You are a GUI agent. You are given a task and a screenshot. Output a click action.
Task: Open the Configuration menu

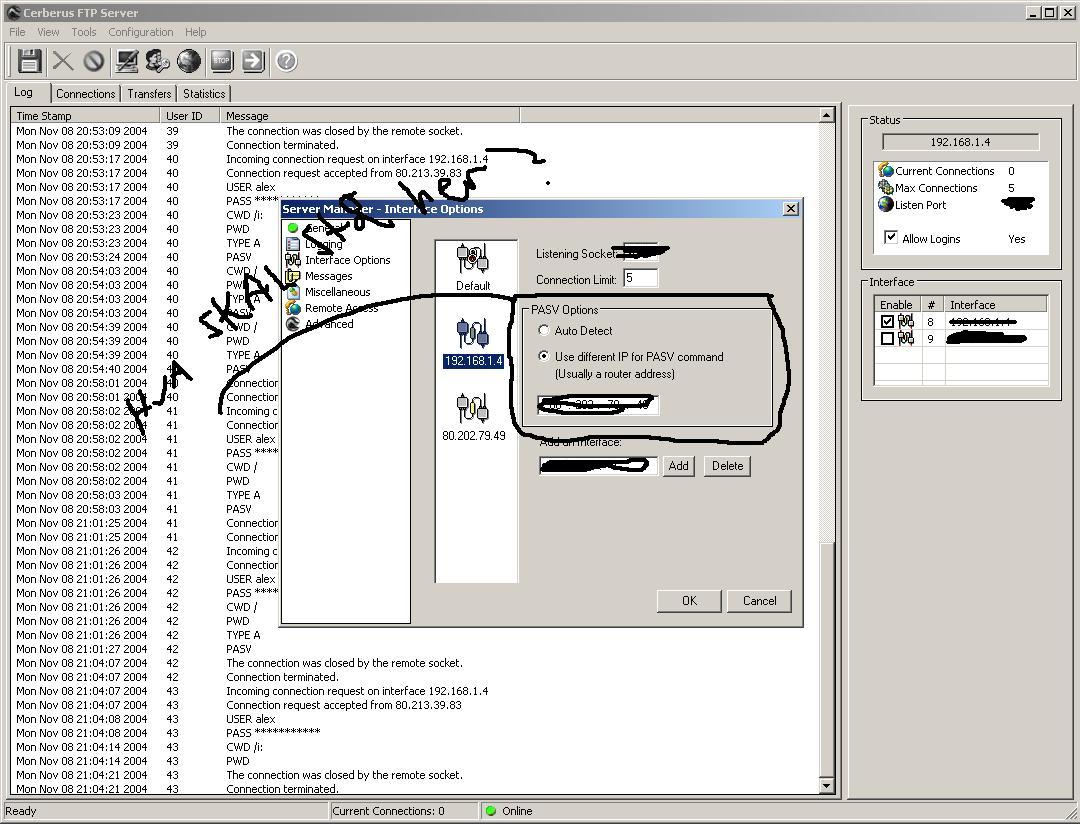tap(141, 32)
